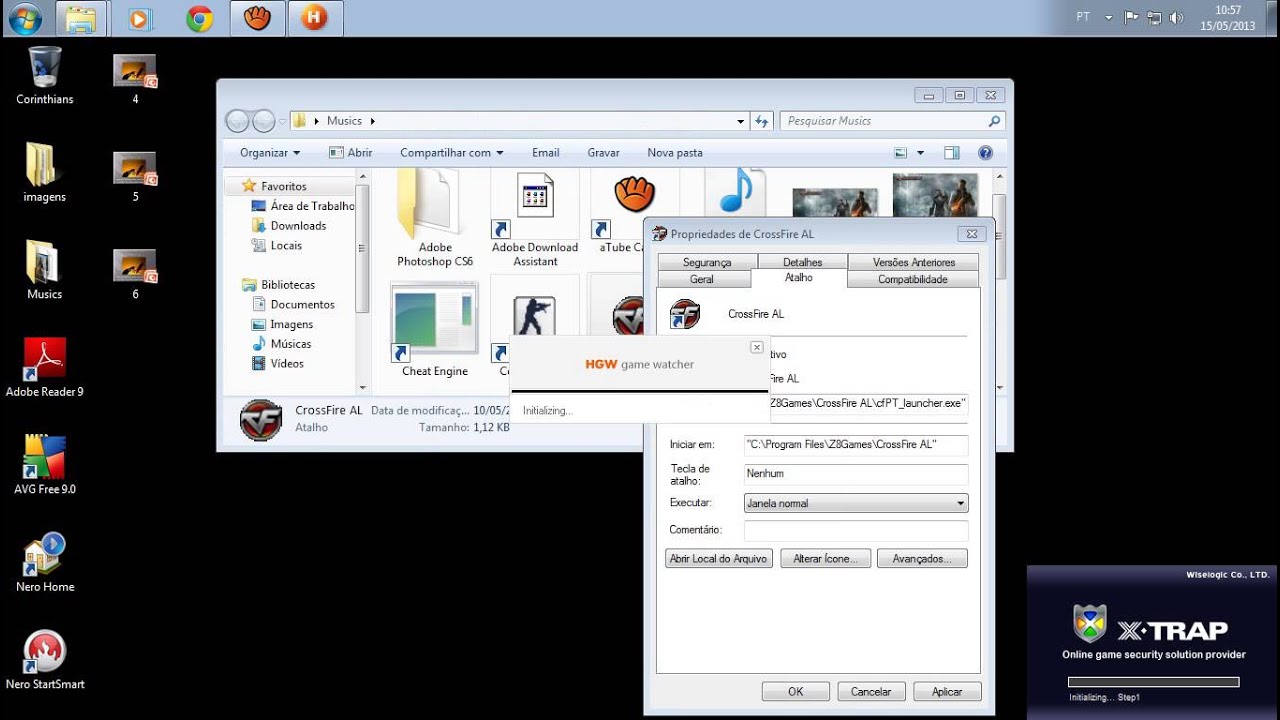Viewport: 1280px width, 720px height.
Task: Toggle the Explorer preview pane button
Action: (x=951, y=153)
